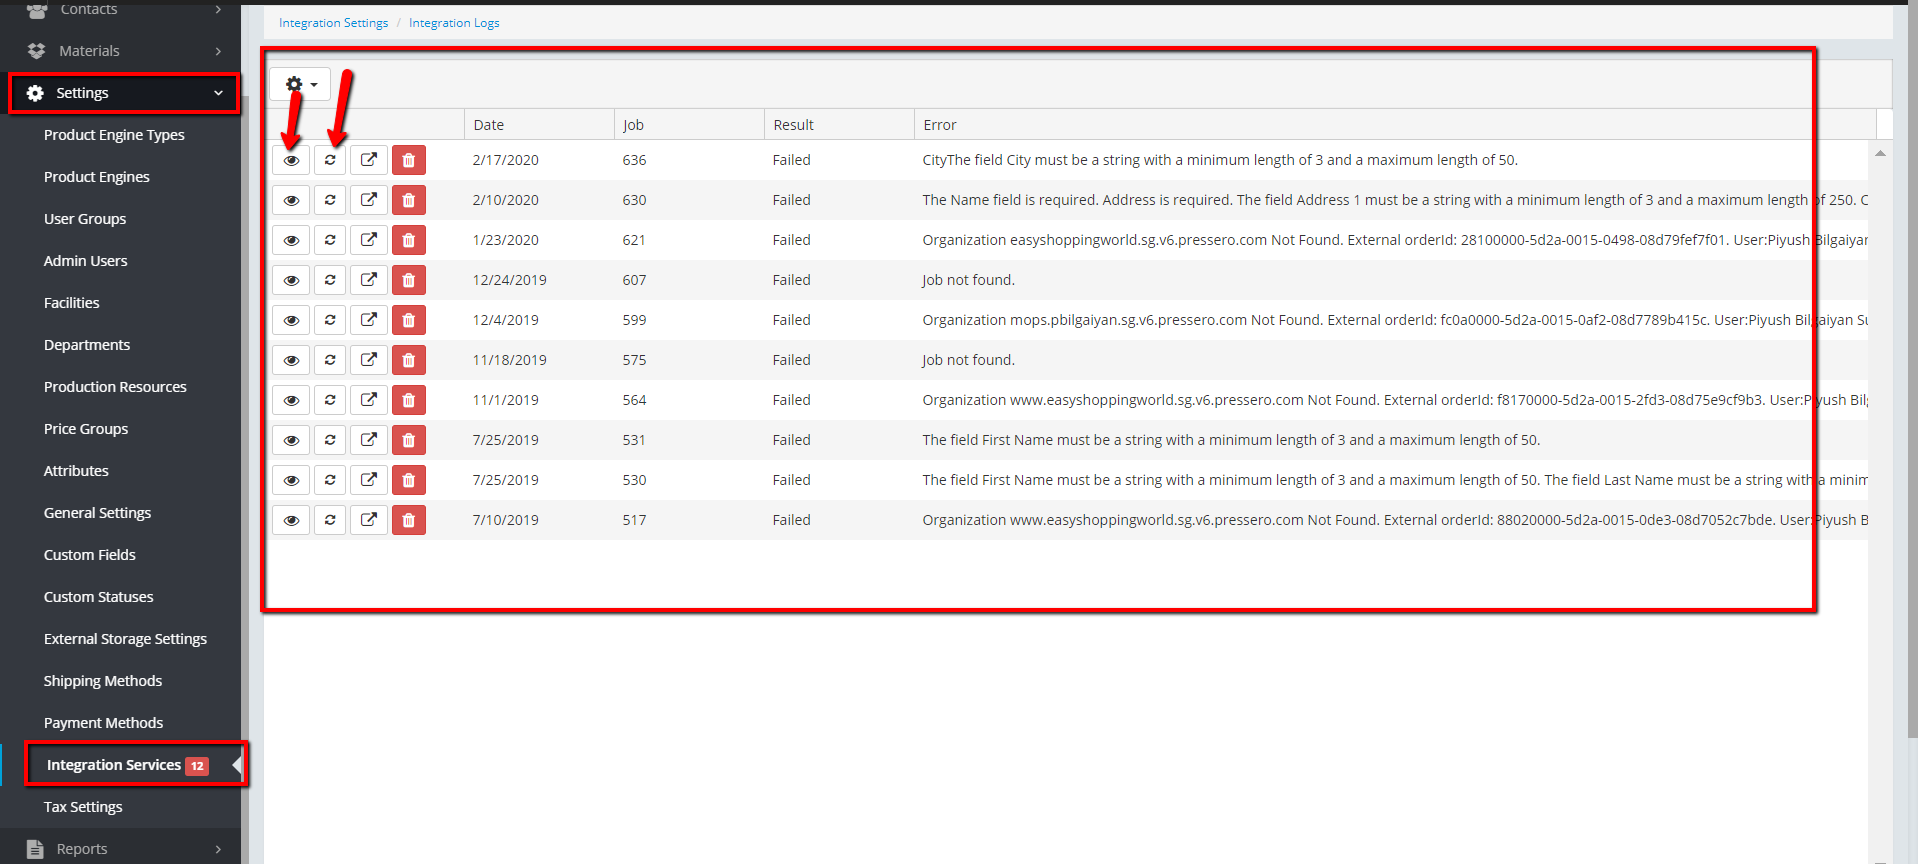Open the gear dropdown above the table
Image resolution: width=1918 pixels, height=864 pixels.
pos(300,85)
